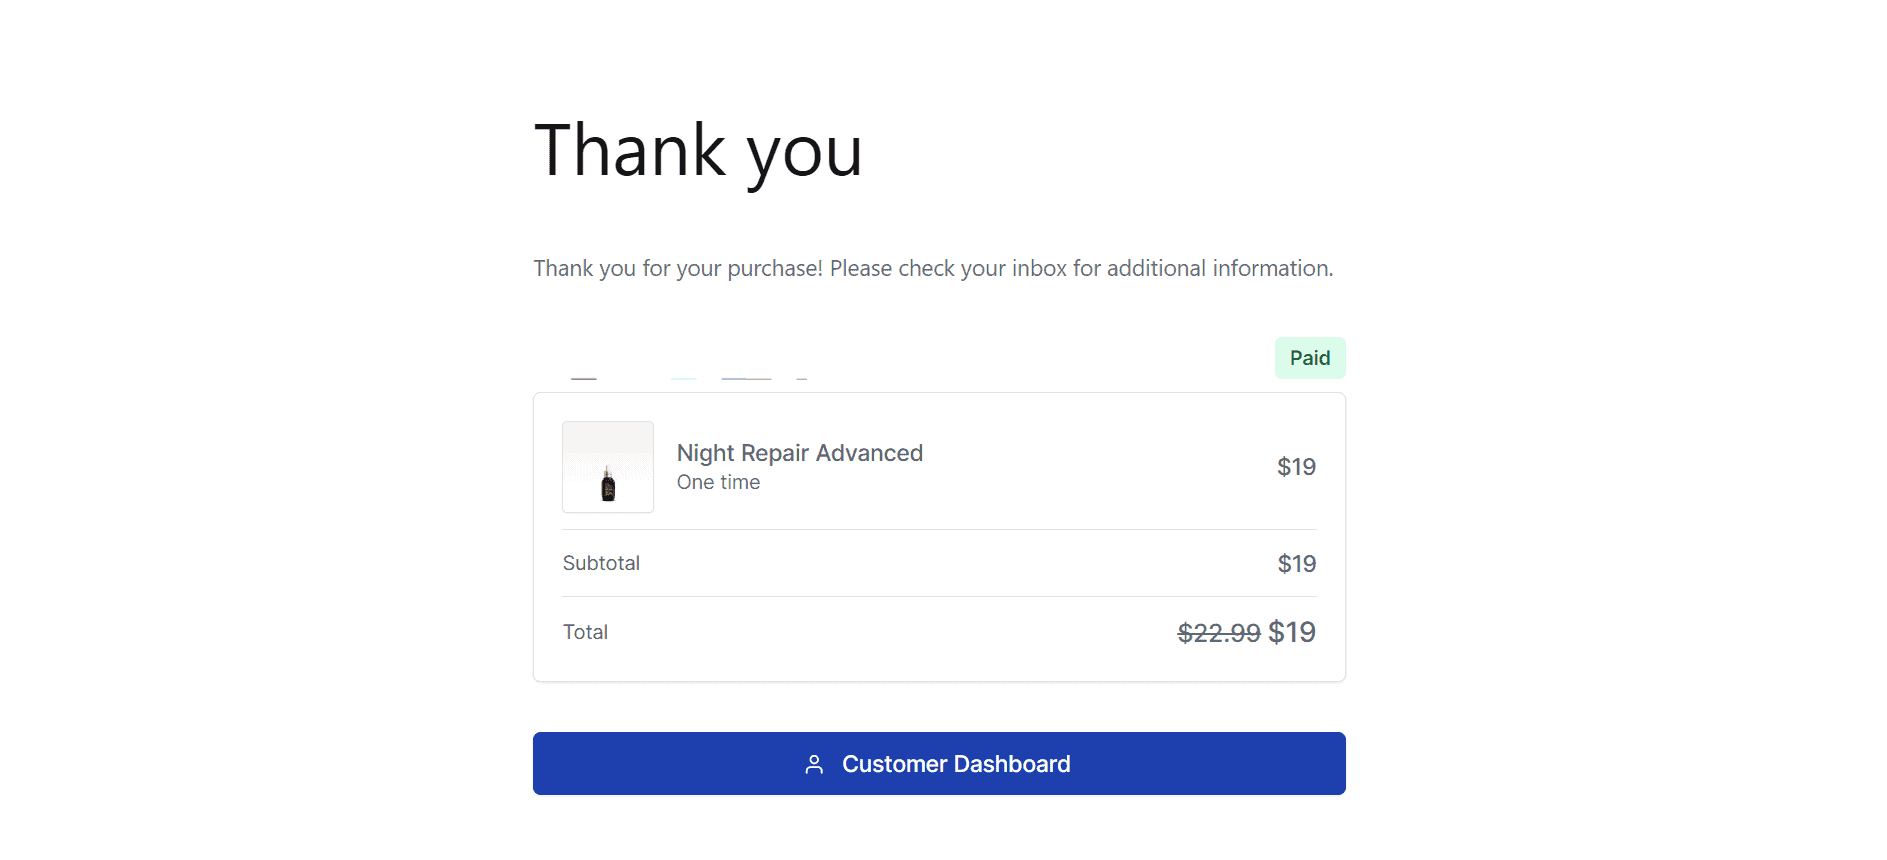The width and height of the screenshot is (1887, 860).
Task: Click the $19 item price
Action: (1296, 467)
